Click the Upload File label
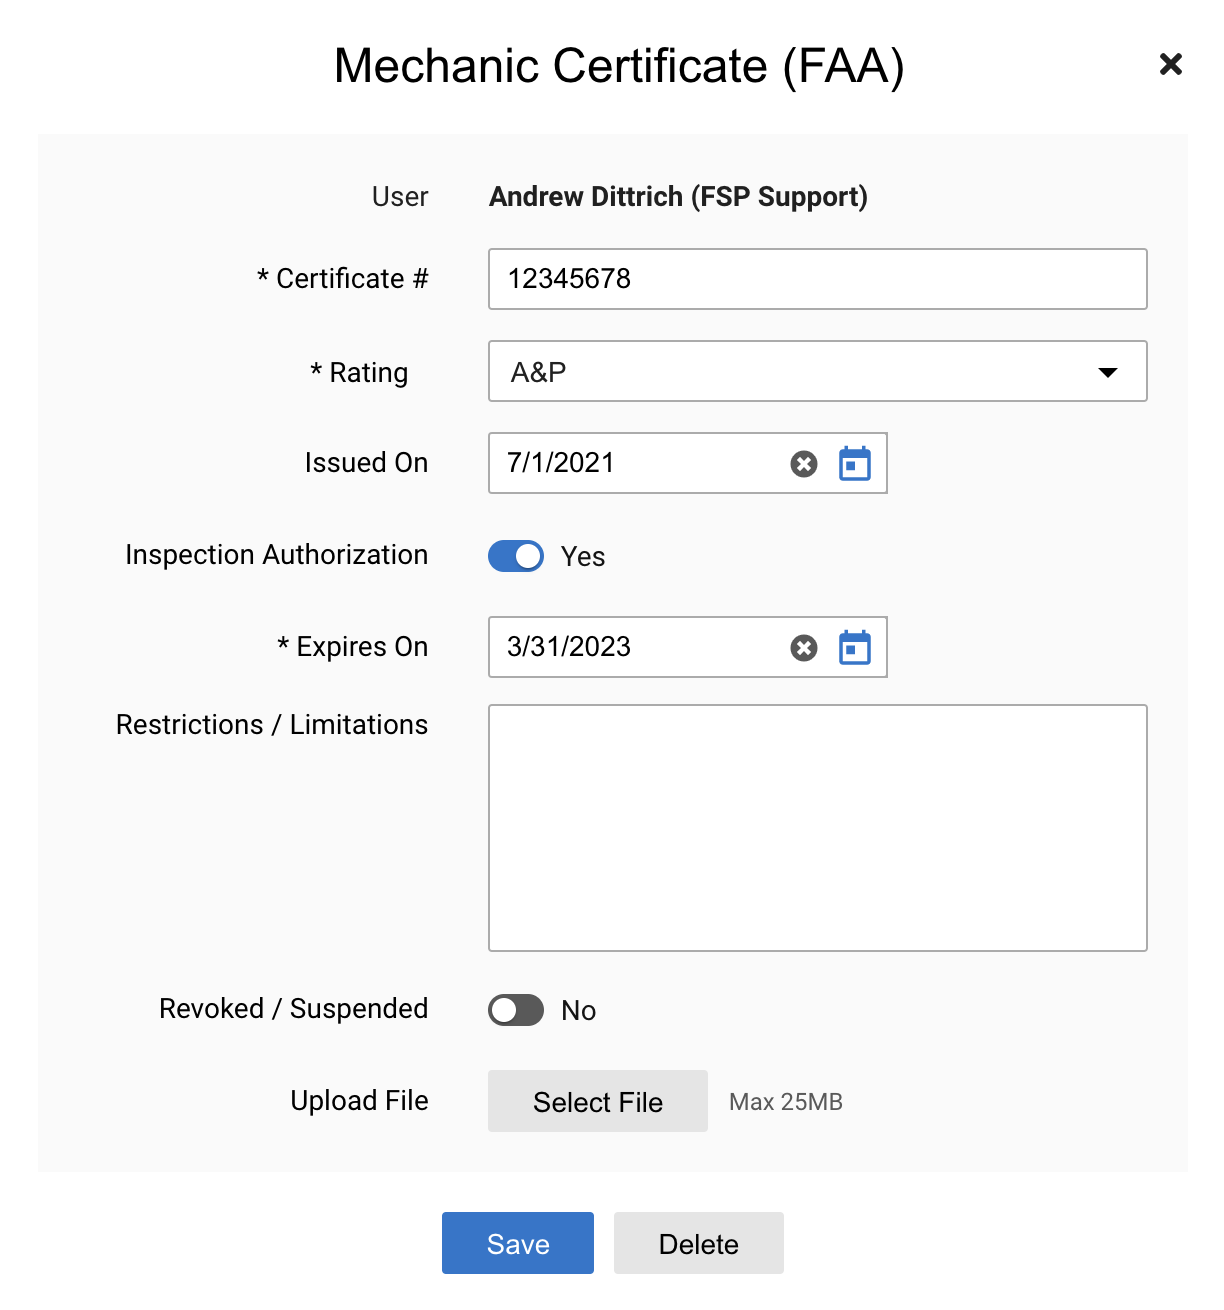Image resolution: width=1224 pixels, height=1310 pixels. pos(360,1101)
